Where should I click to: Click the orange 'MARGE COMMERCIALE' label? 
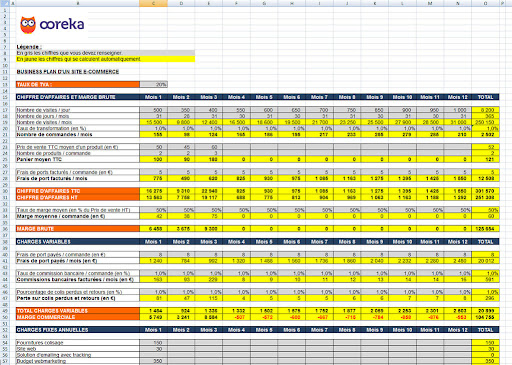[78, 317]
